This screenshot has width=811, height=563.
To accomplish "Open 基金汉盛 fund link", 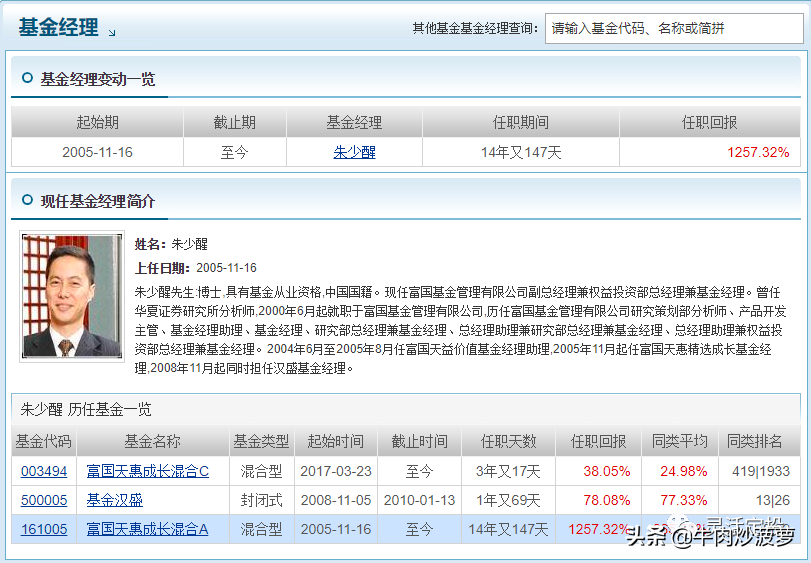I will (114, 500).
